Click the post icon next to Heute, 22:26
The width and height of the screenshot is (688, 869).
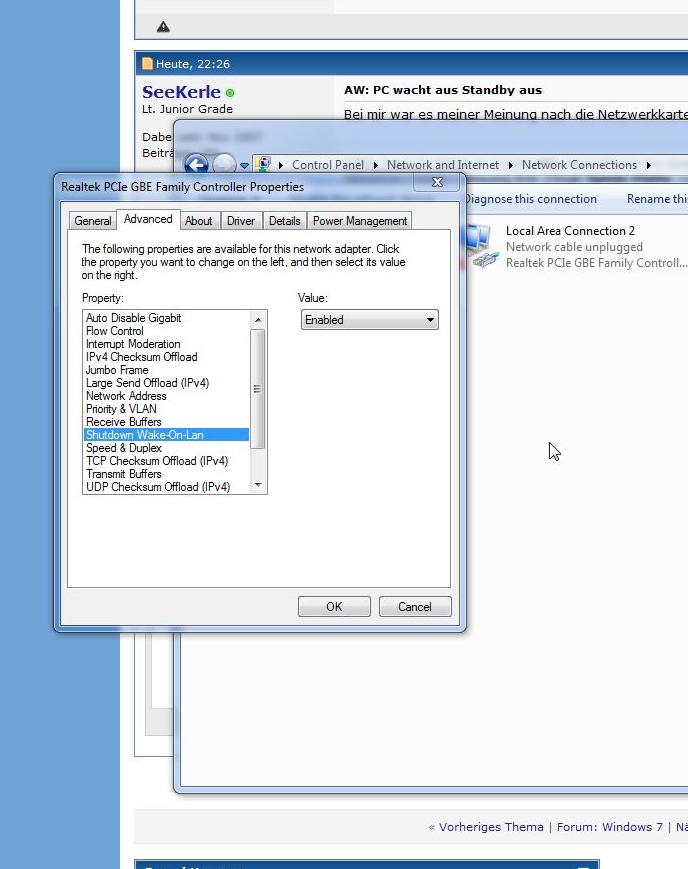147,64
